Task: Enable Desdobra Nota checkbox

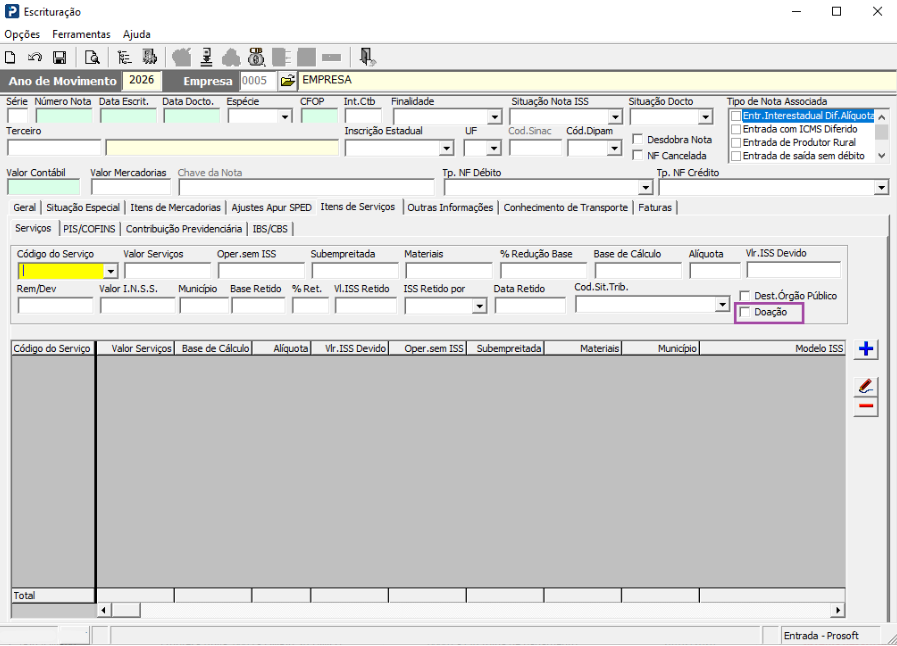Action: (x=637, y=139)
